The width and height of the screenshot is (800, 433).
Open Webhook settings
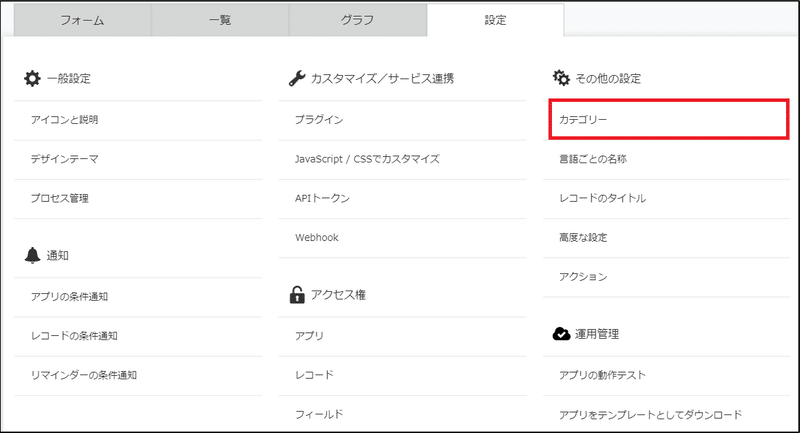(403, 238)
